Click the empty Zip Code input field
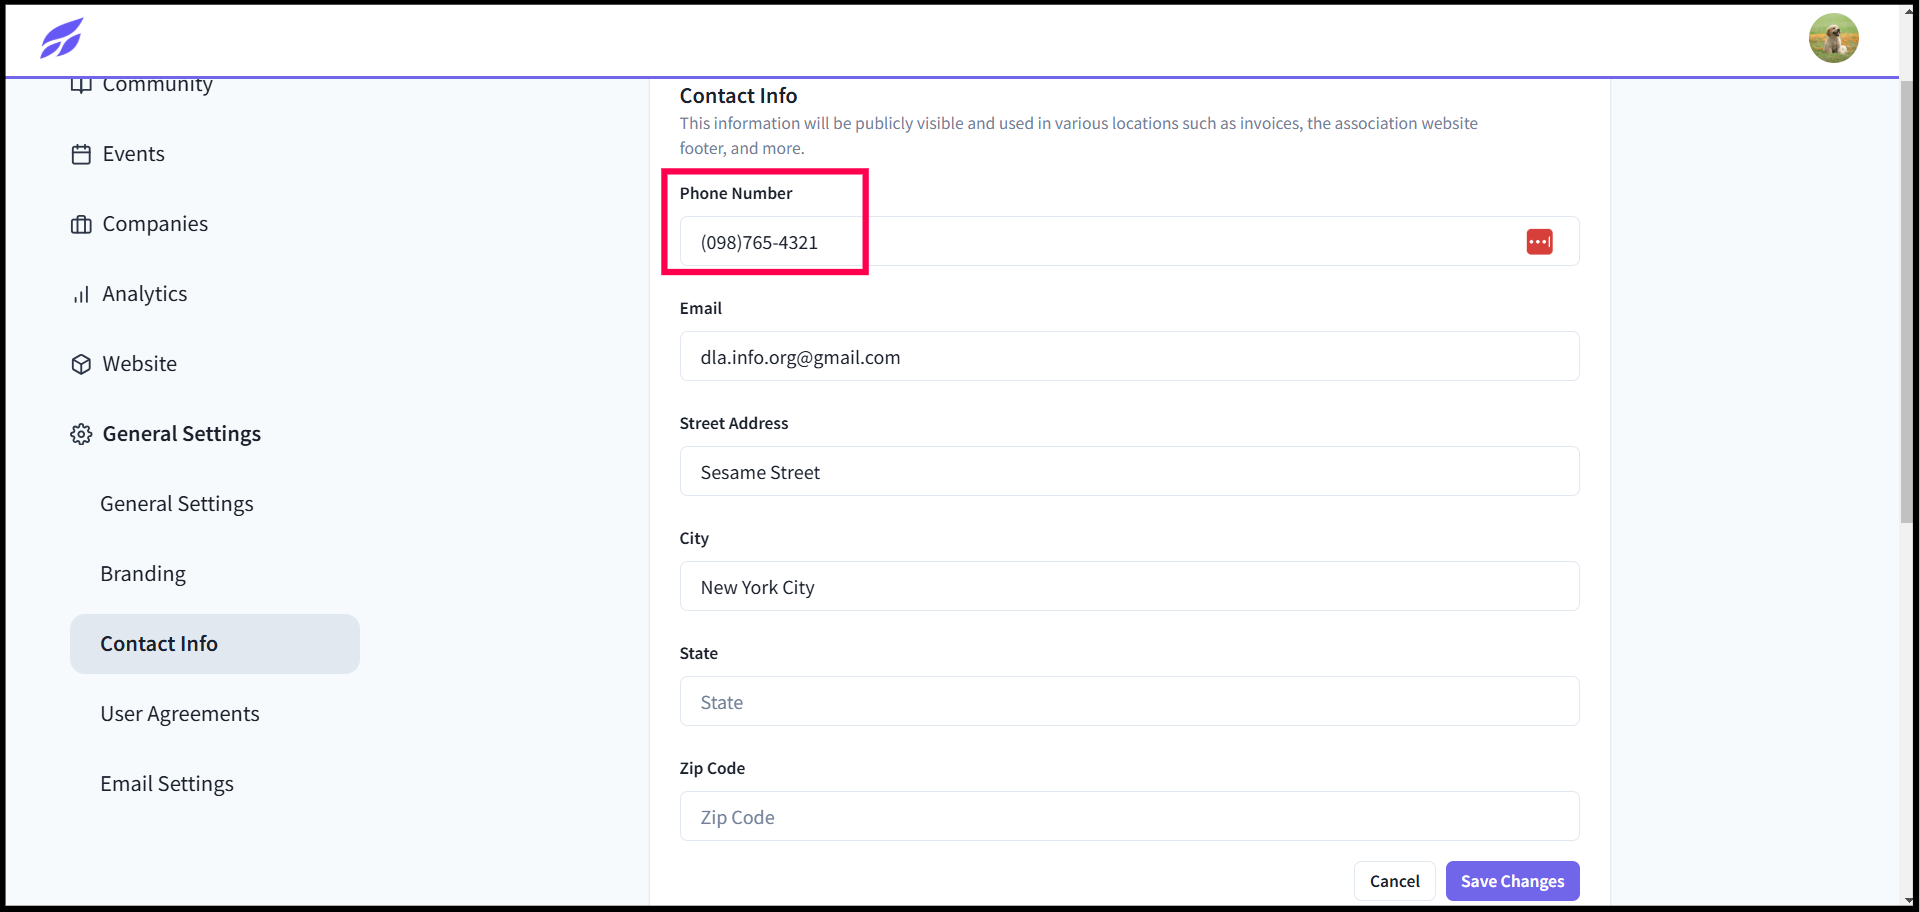Image resolution: width=1920 pixels, height=912 pixels. (1129, 816)
